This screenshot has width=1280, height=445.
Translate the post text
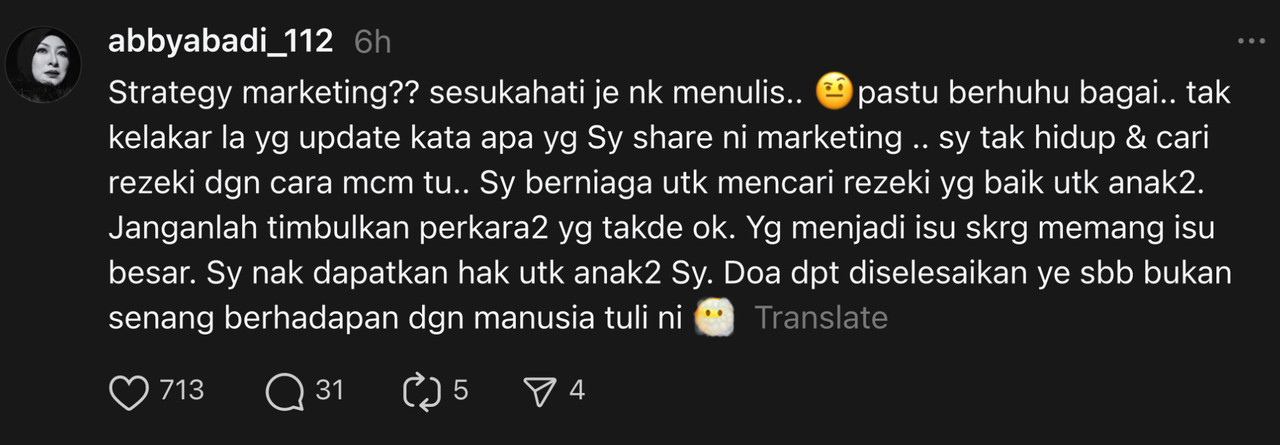pyautogui.click(x=821, y=318)
